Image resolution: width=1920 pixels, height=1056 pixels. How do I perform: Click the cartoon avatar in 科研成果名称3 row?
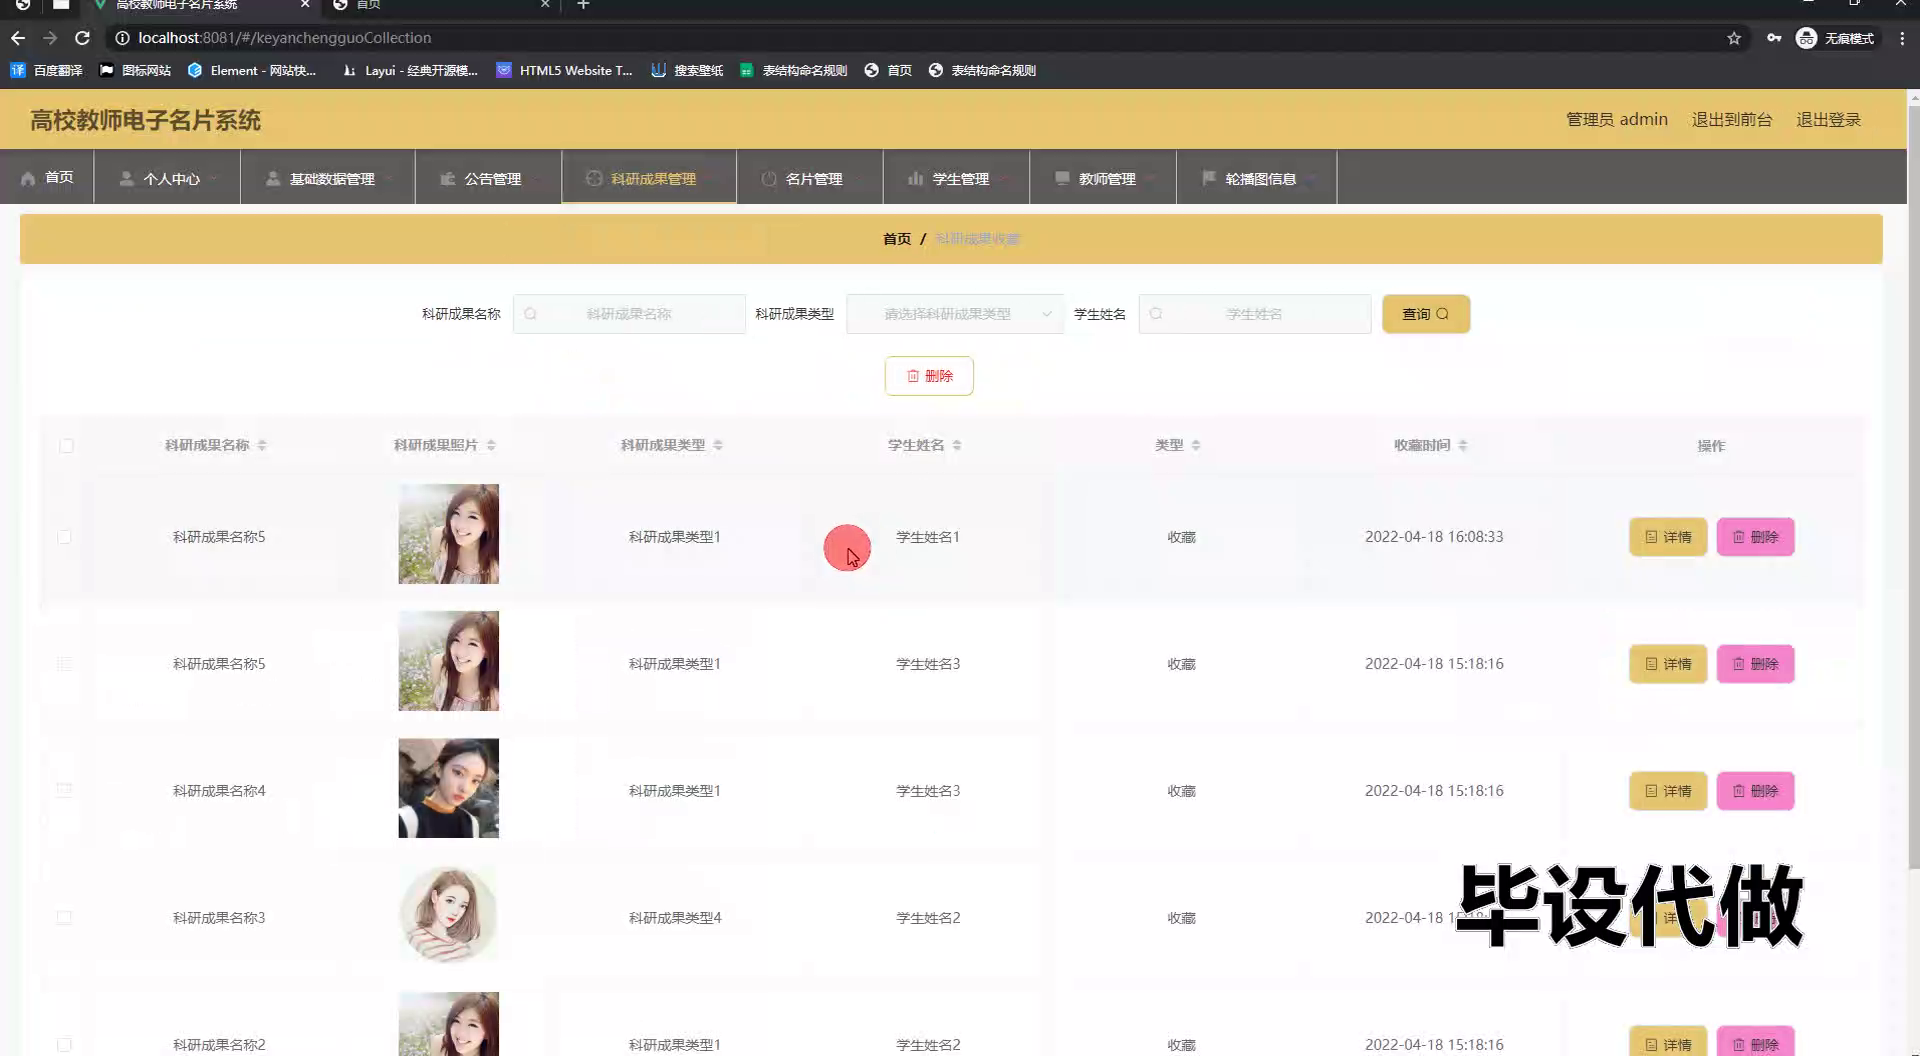point(449,915)
